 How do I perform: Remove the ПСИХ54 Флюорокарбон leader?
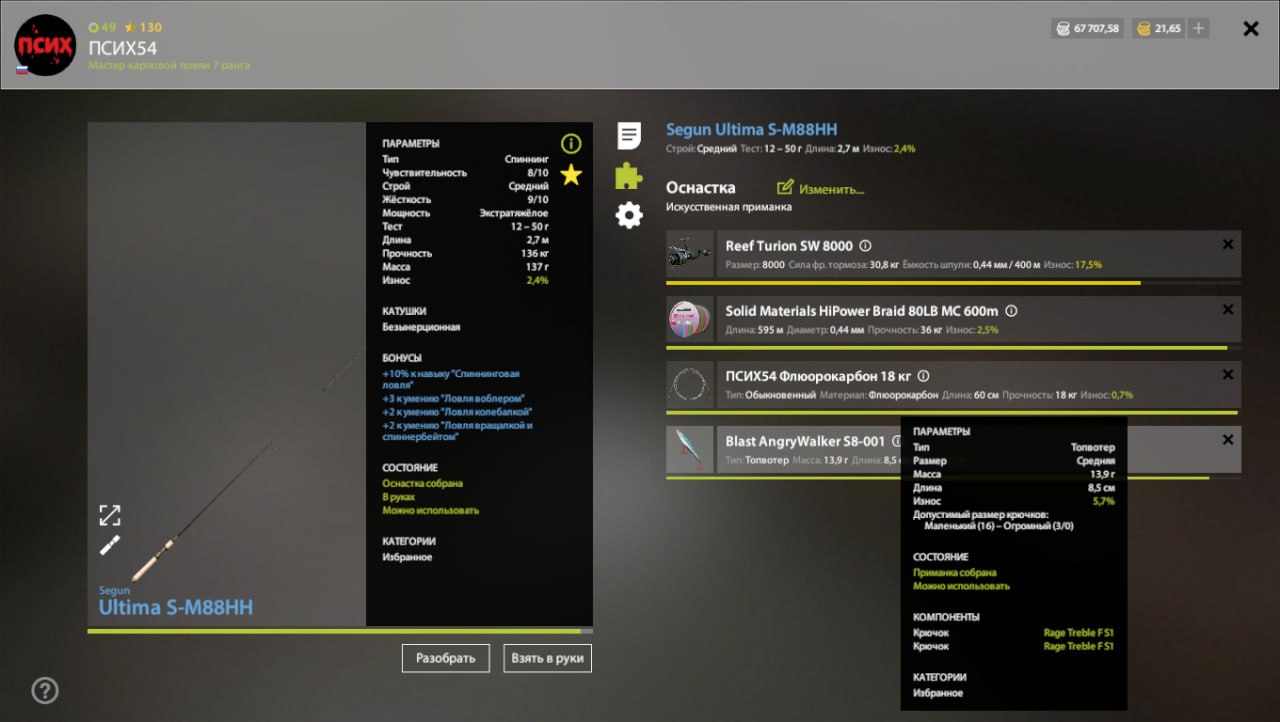point(1228,375)
